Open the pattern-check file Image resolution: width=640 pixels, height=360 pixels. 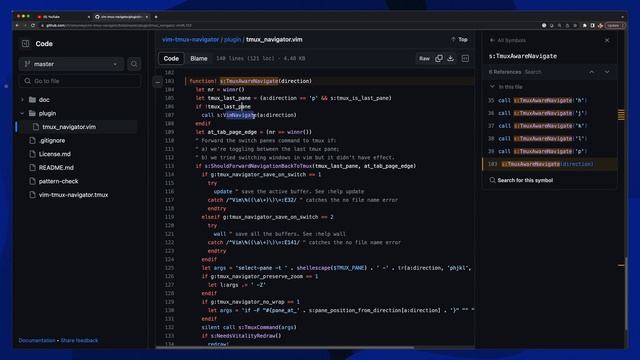pyautogui.click(x=58, y=181)
